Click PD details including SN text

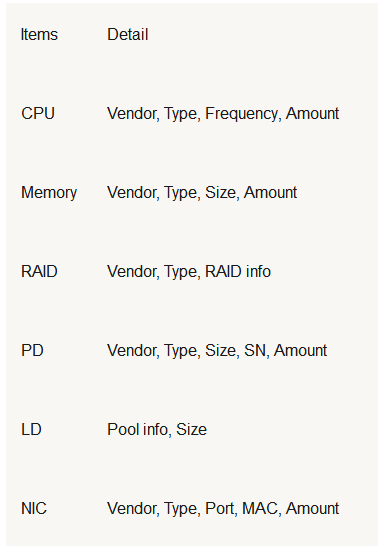click(217, 351)
